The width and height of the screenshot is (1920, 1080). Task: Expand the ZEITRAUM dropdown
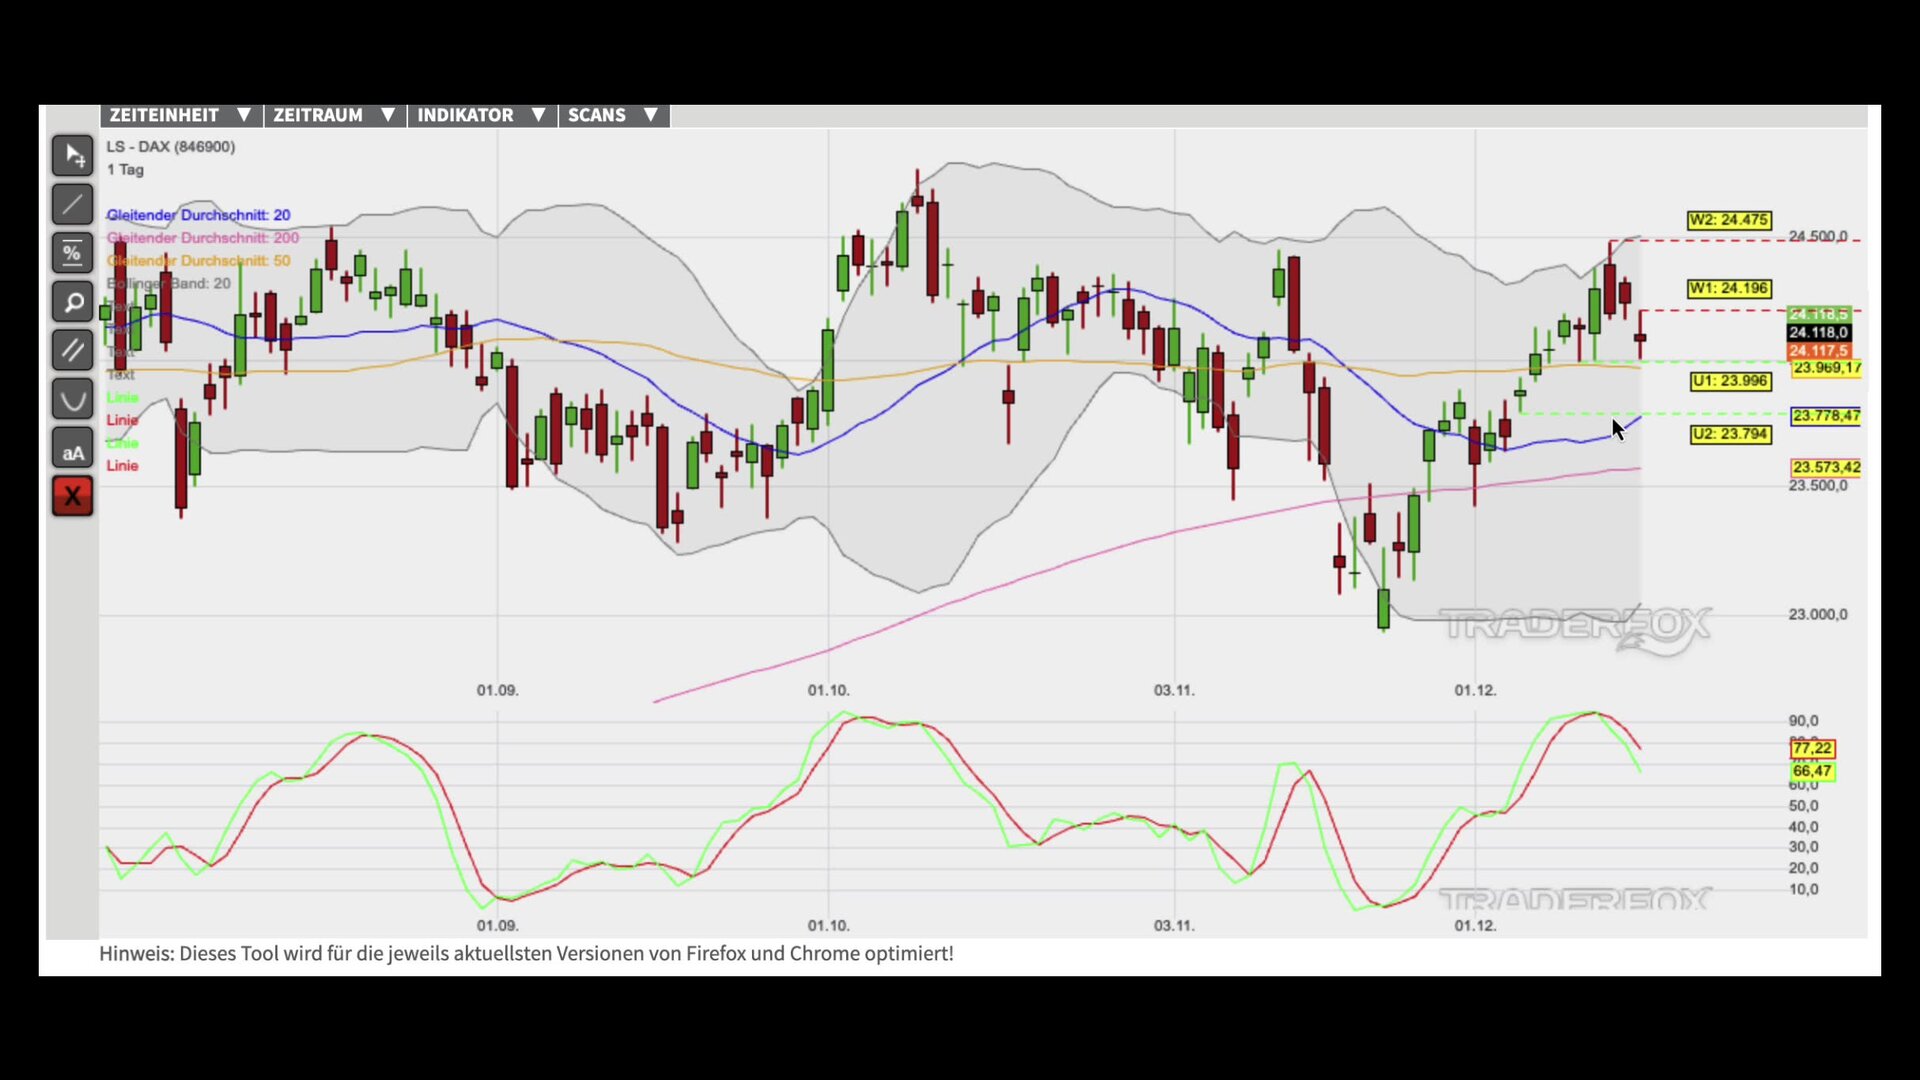pos(334,115)
